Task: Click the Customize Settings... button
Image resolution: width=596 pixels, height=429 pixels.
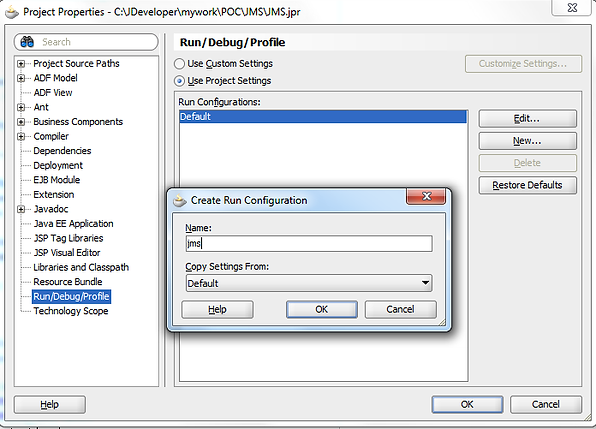Action: 523,64
